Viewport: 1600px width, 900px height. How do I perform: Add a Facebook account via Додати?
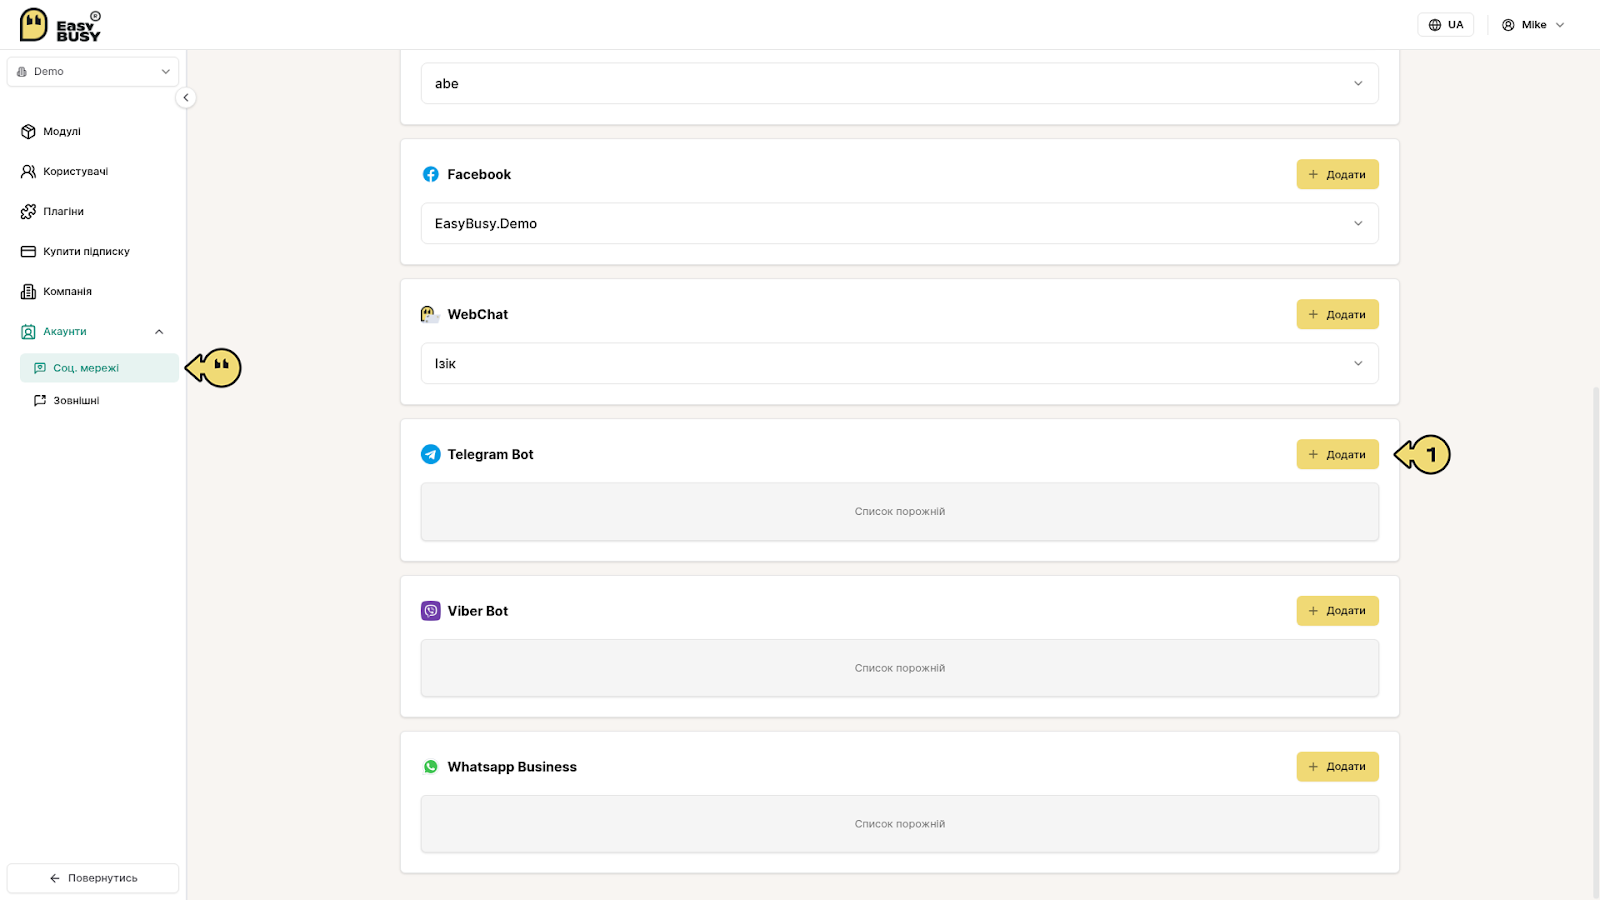(1337, 174)
